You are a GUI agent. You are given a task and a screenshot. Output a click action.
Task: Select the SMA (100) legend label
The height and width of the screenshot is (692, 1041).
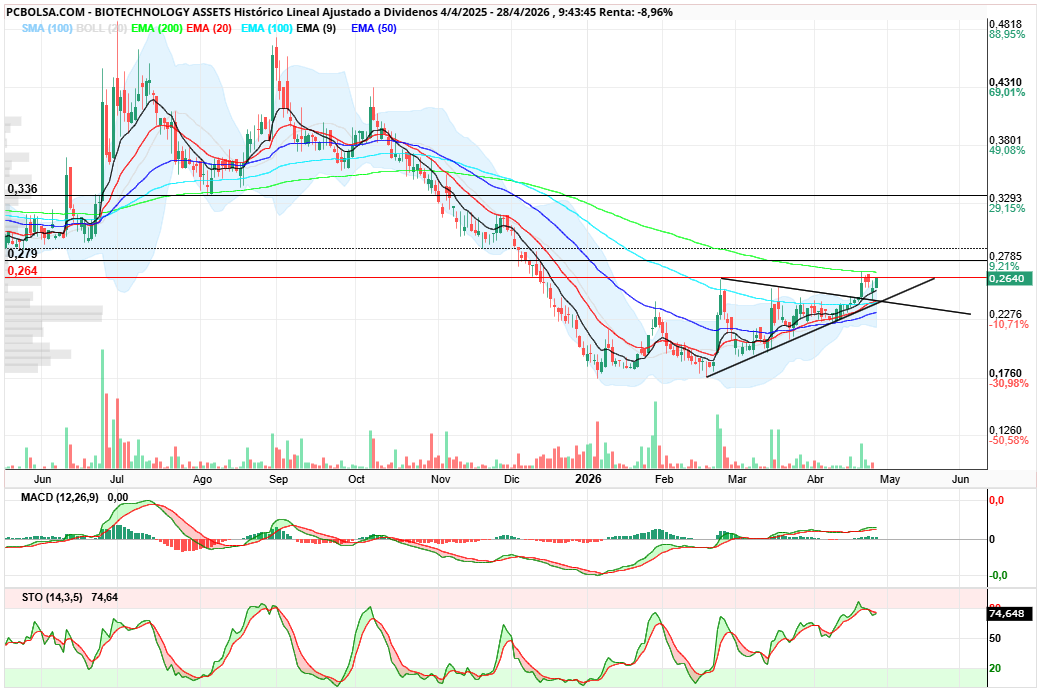click(48, 29)
